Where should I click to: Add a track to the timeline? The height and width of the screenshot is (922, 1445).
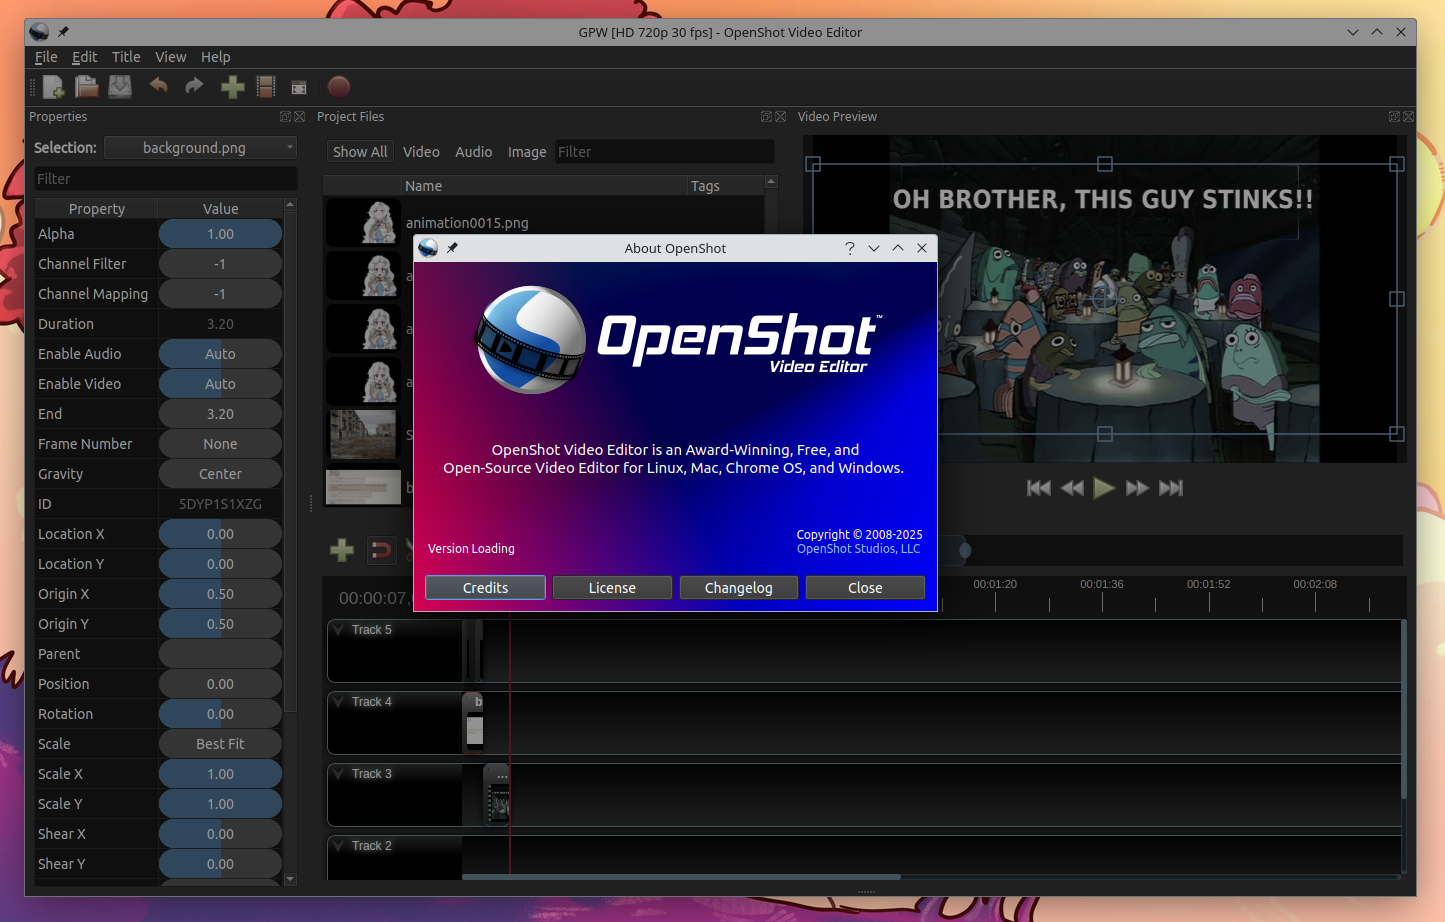click(x=342, y=549)
